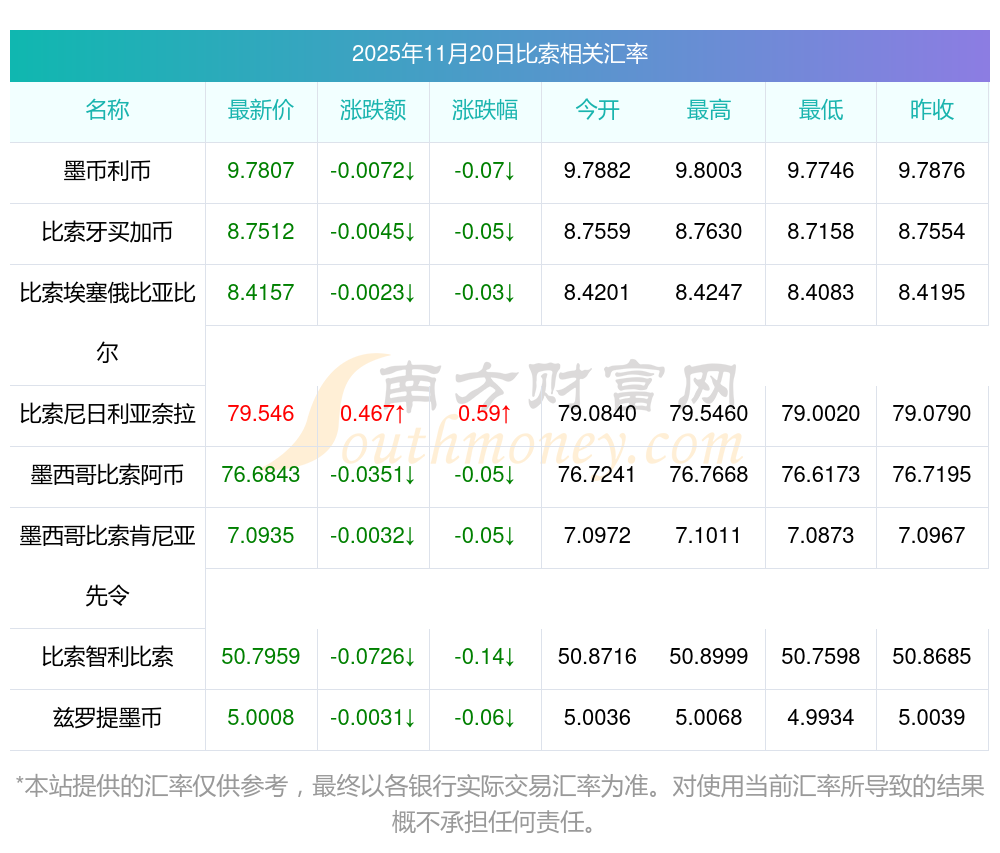
Task: Select highest price 7.1011
Action: click(709, 536)
